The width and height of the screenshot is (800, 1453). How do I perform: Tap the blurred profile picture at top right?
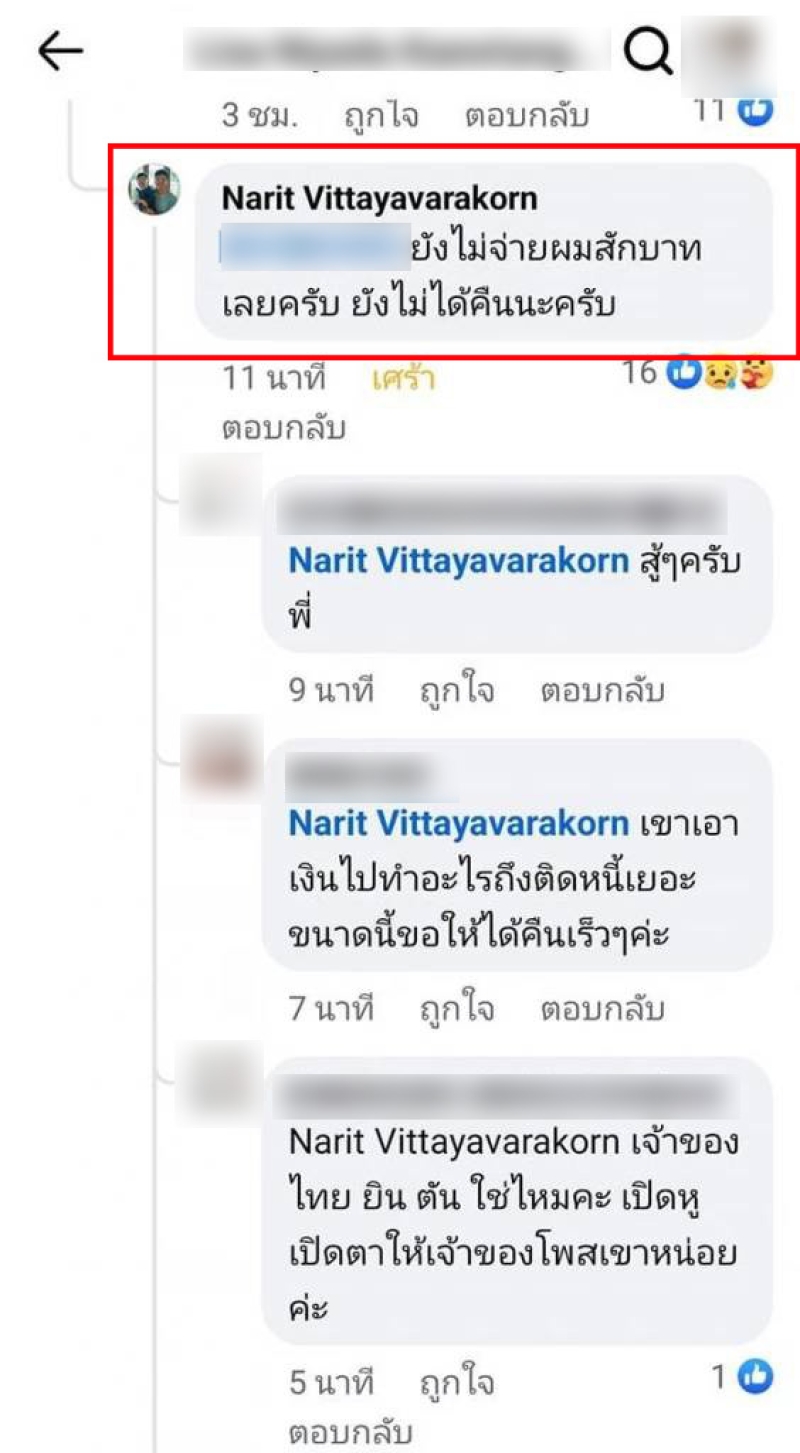point(729,46)
